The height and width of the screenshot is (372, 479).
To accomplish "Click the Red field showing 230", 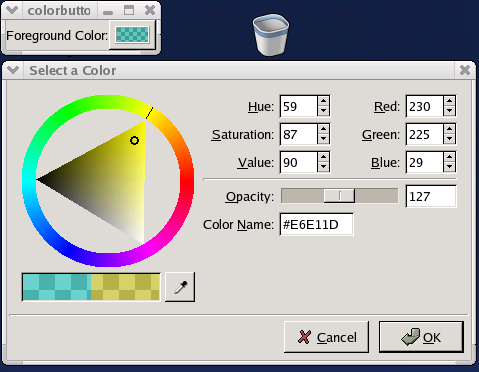I will click(425, 106).
